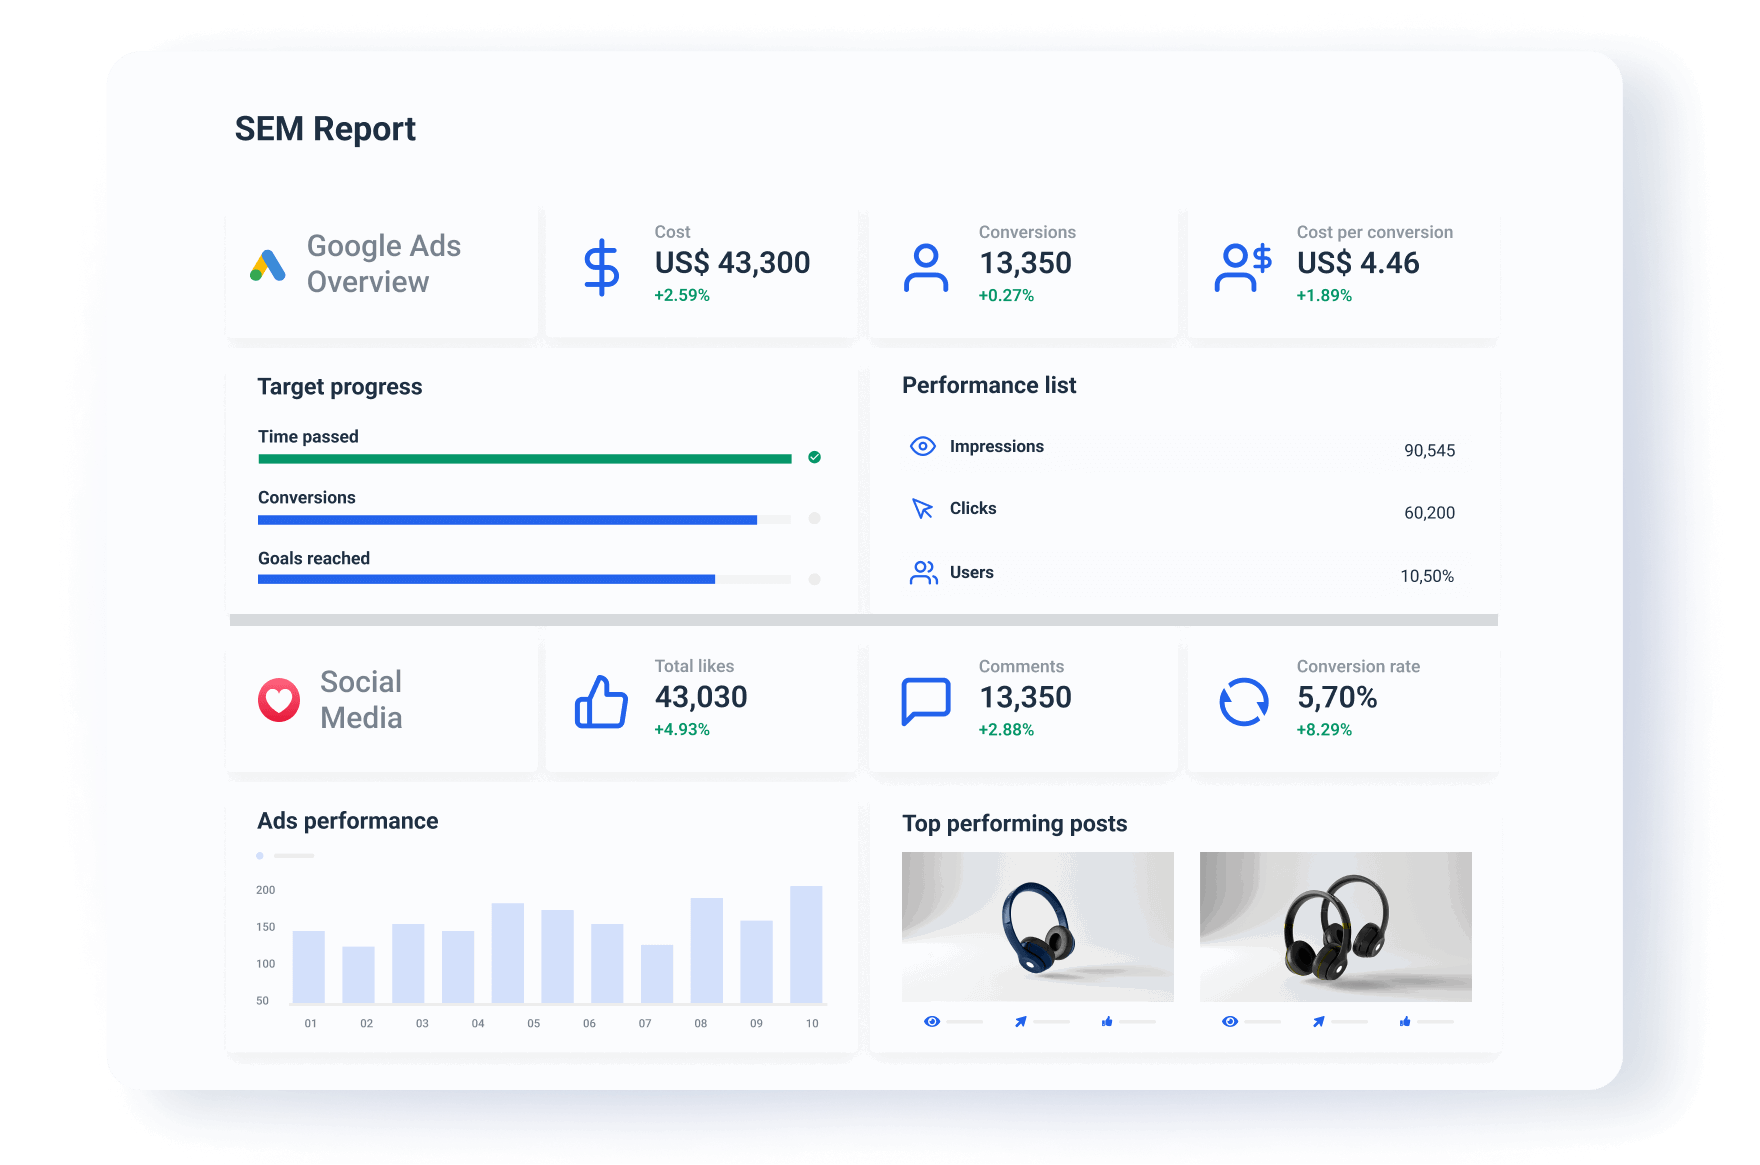Click the Users group icon in Performance list
The width and height of the screenshot is (1760, 1165).
[x=922, y=573]
